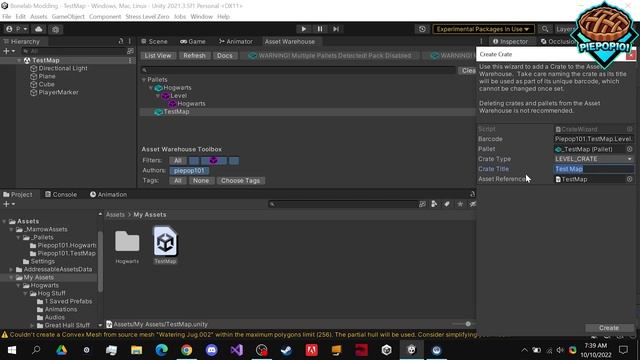
Task: Open the Asset Reference object picker circle
Action: click(629, 179)
